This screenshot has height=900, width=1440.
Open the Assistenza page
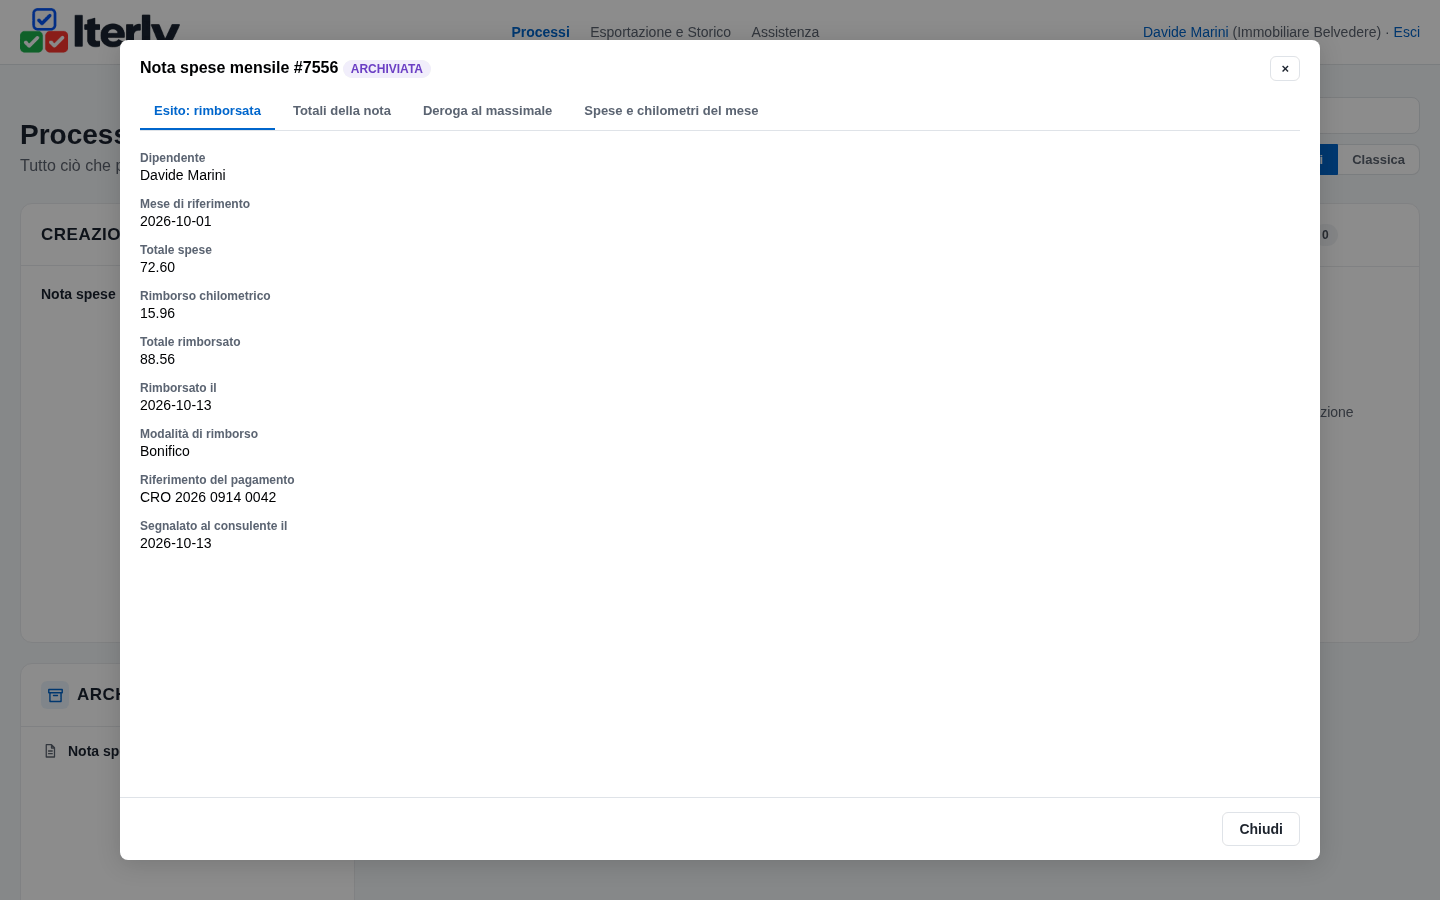[785, 32]
